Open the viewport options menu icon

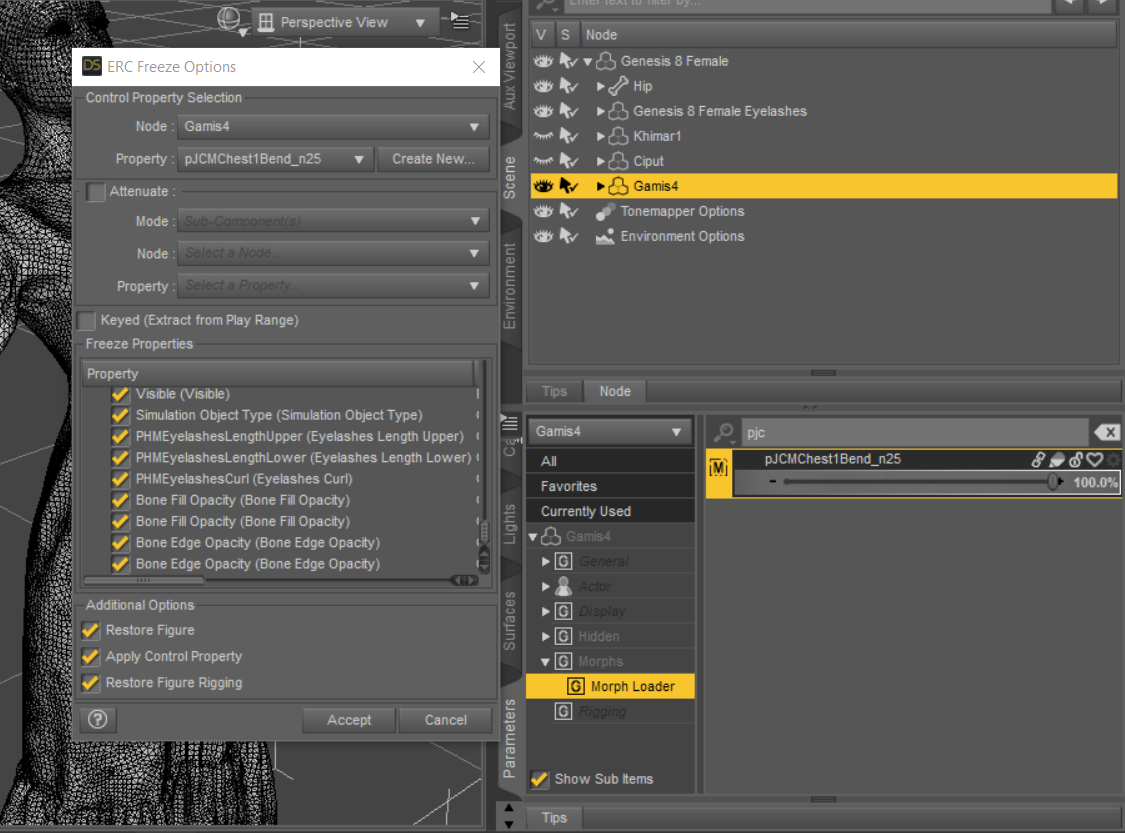tap(459, 22)
